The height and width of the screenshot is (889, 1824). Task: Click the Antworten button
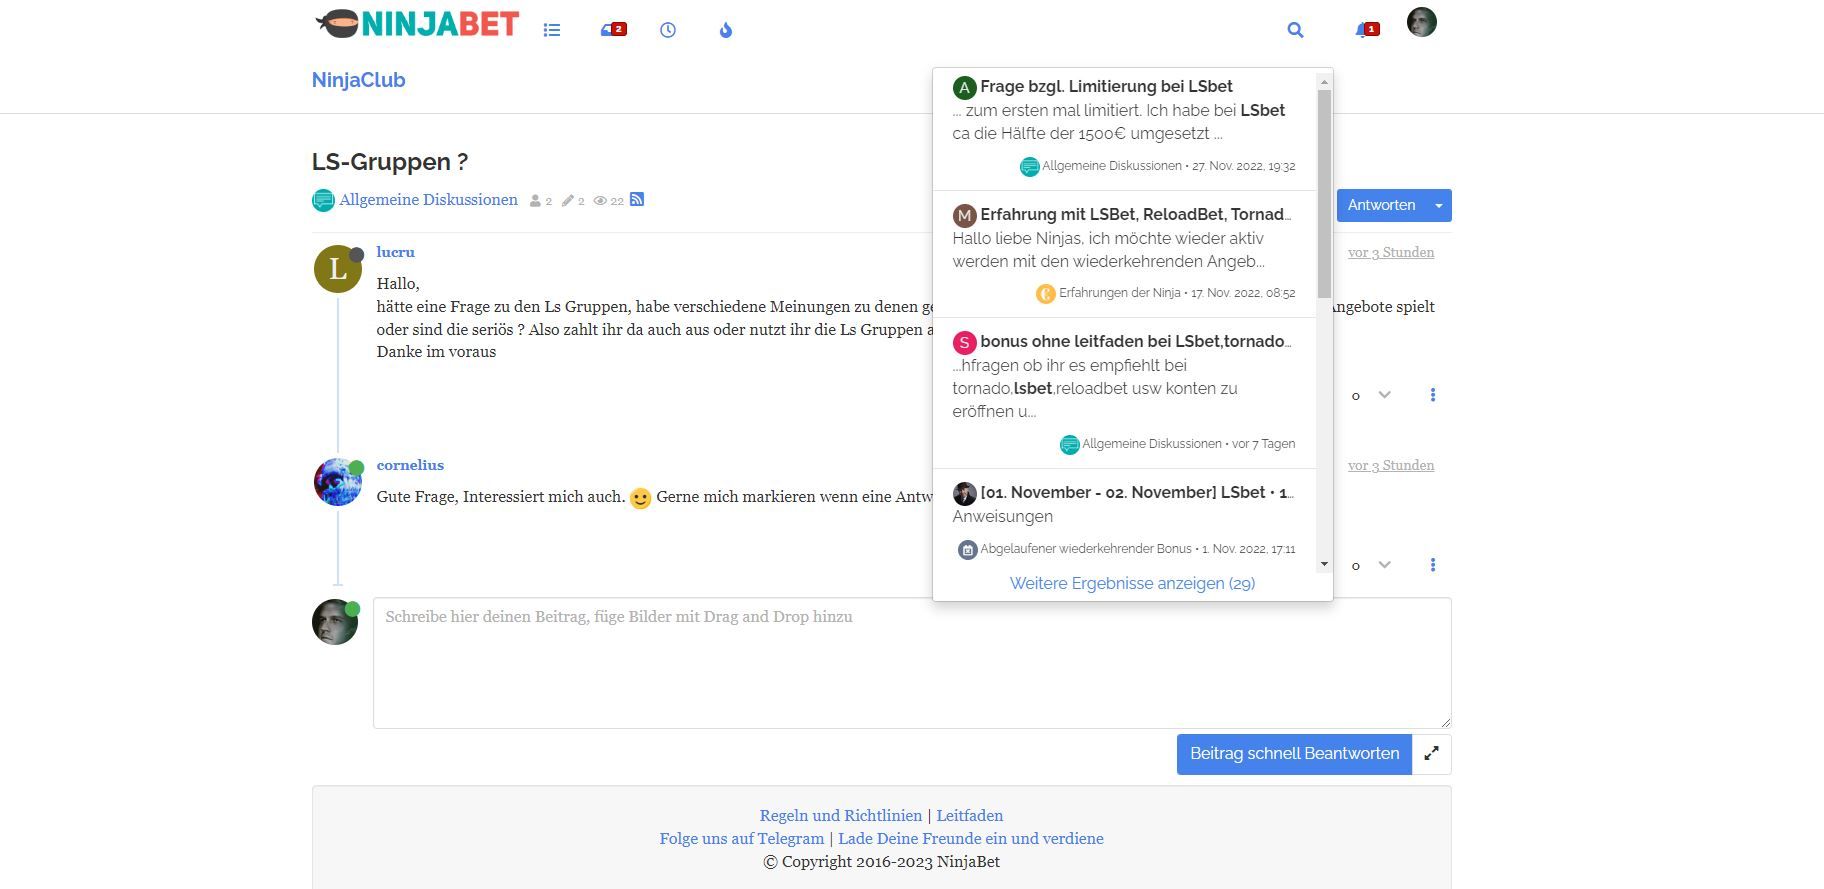[1381, 205]
